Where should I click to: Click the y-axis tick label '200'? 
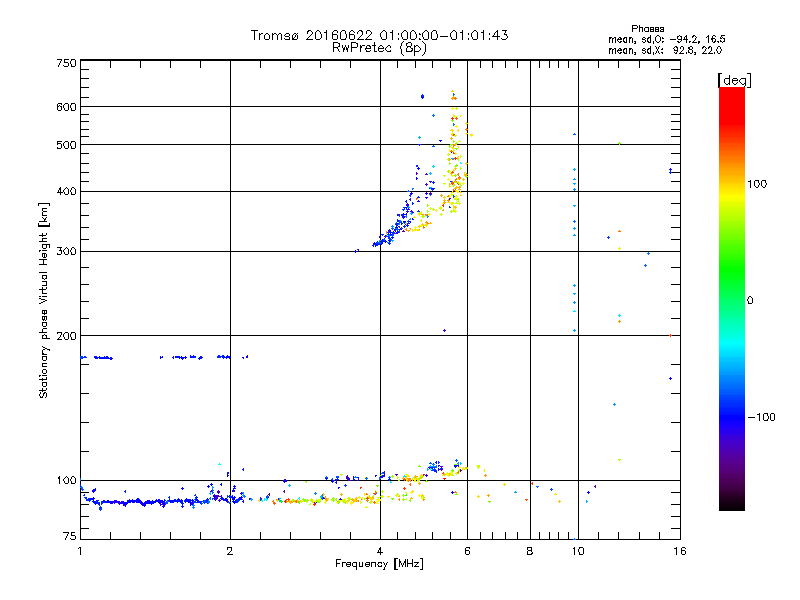tap(66, 336)
